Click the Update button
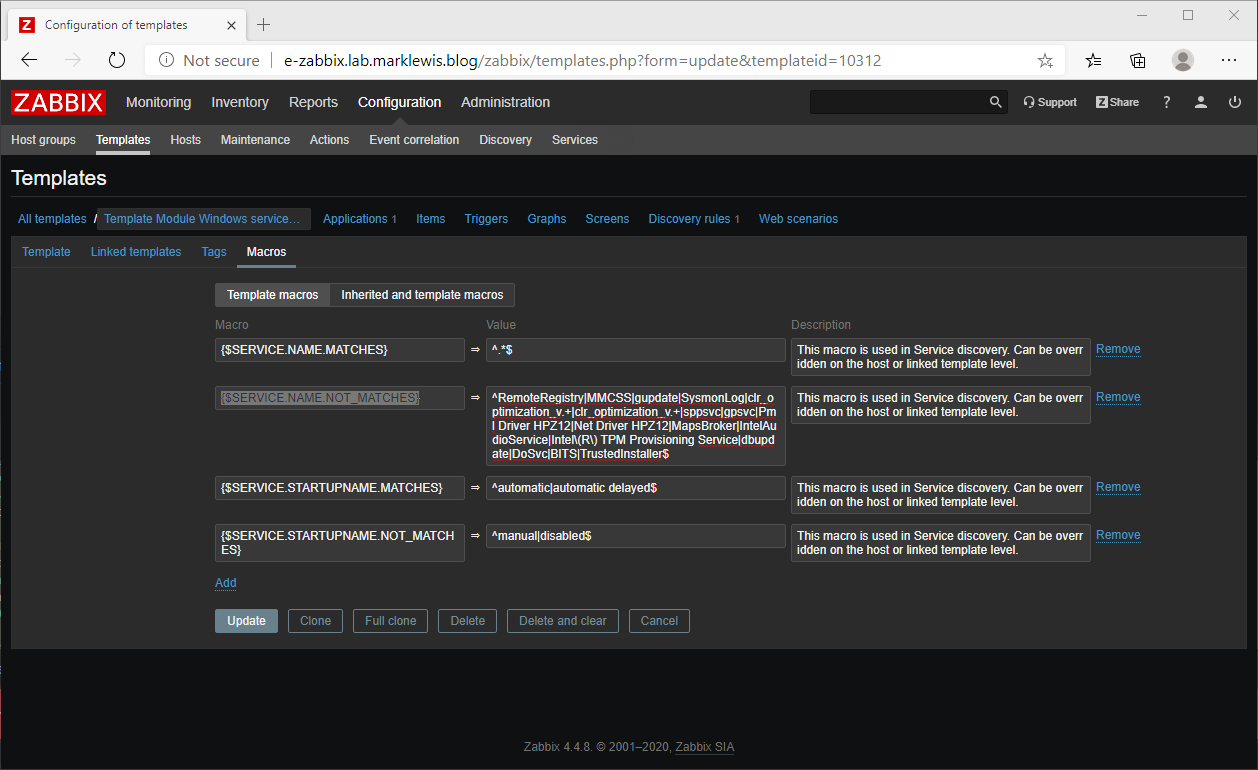The height and width of the screenshot is (770, 1258). (x=246, y=620)
